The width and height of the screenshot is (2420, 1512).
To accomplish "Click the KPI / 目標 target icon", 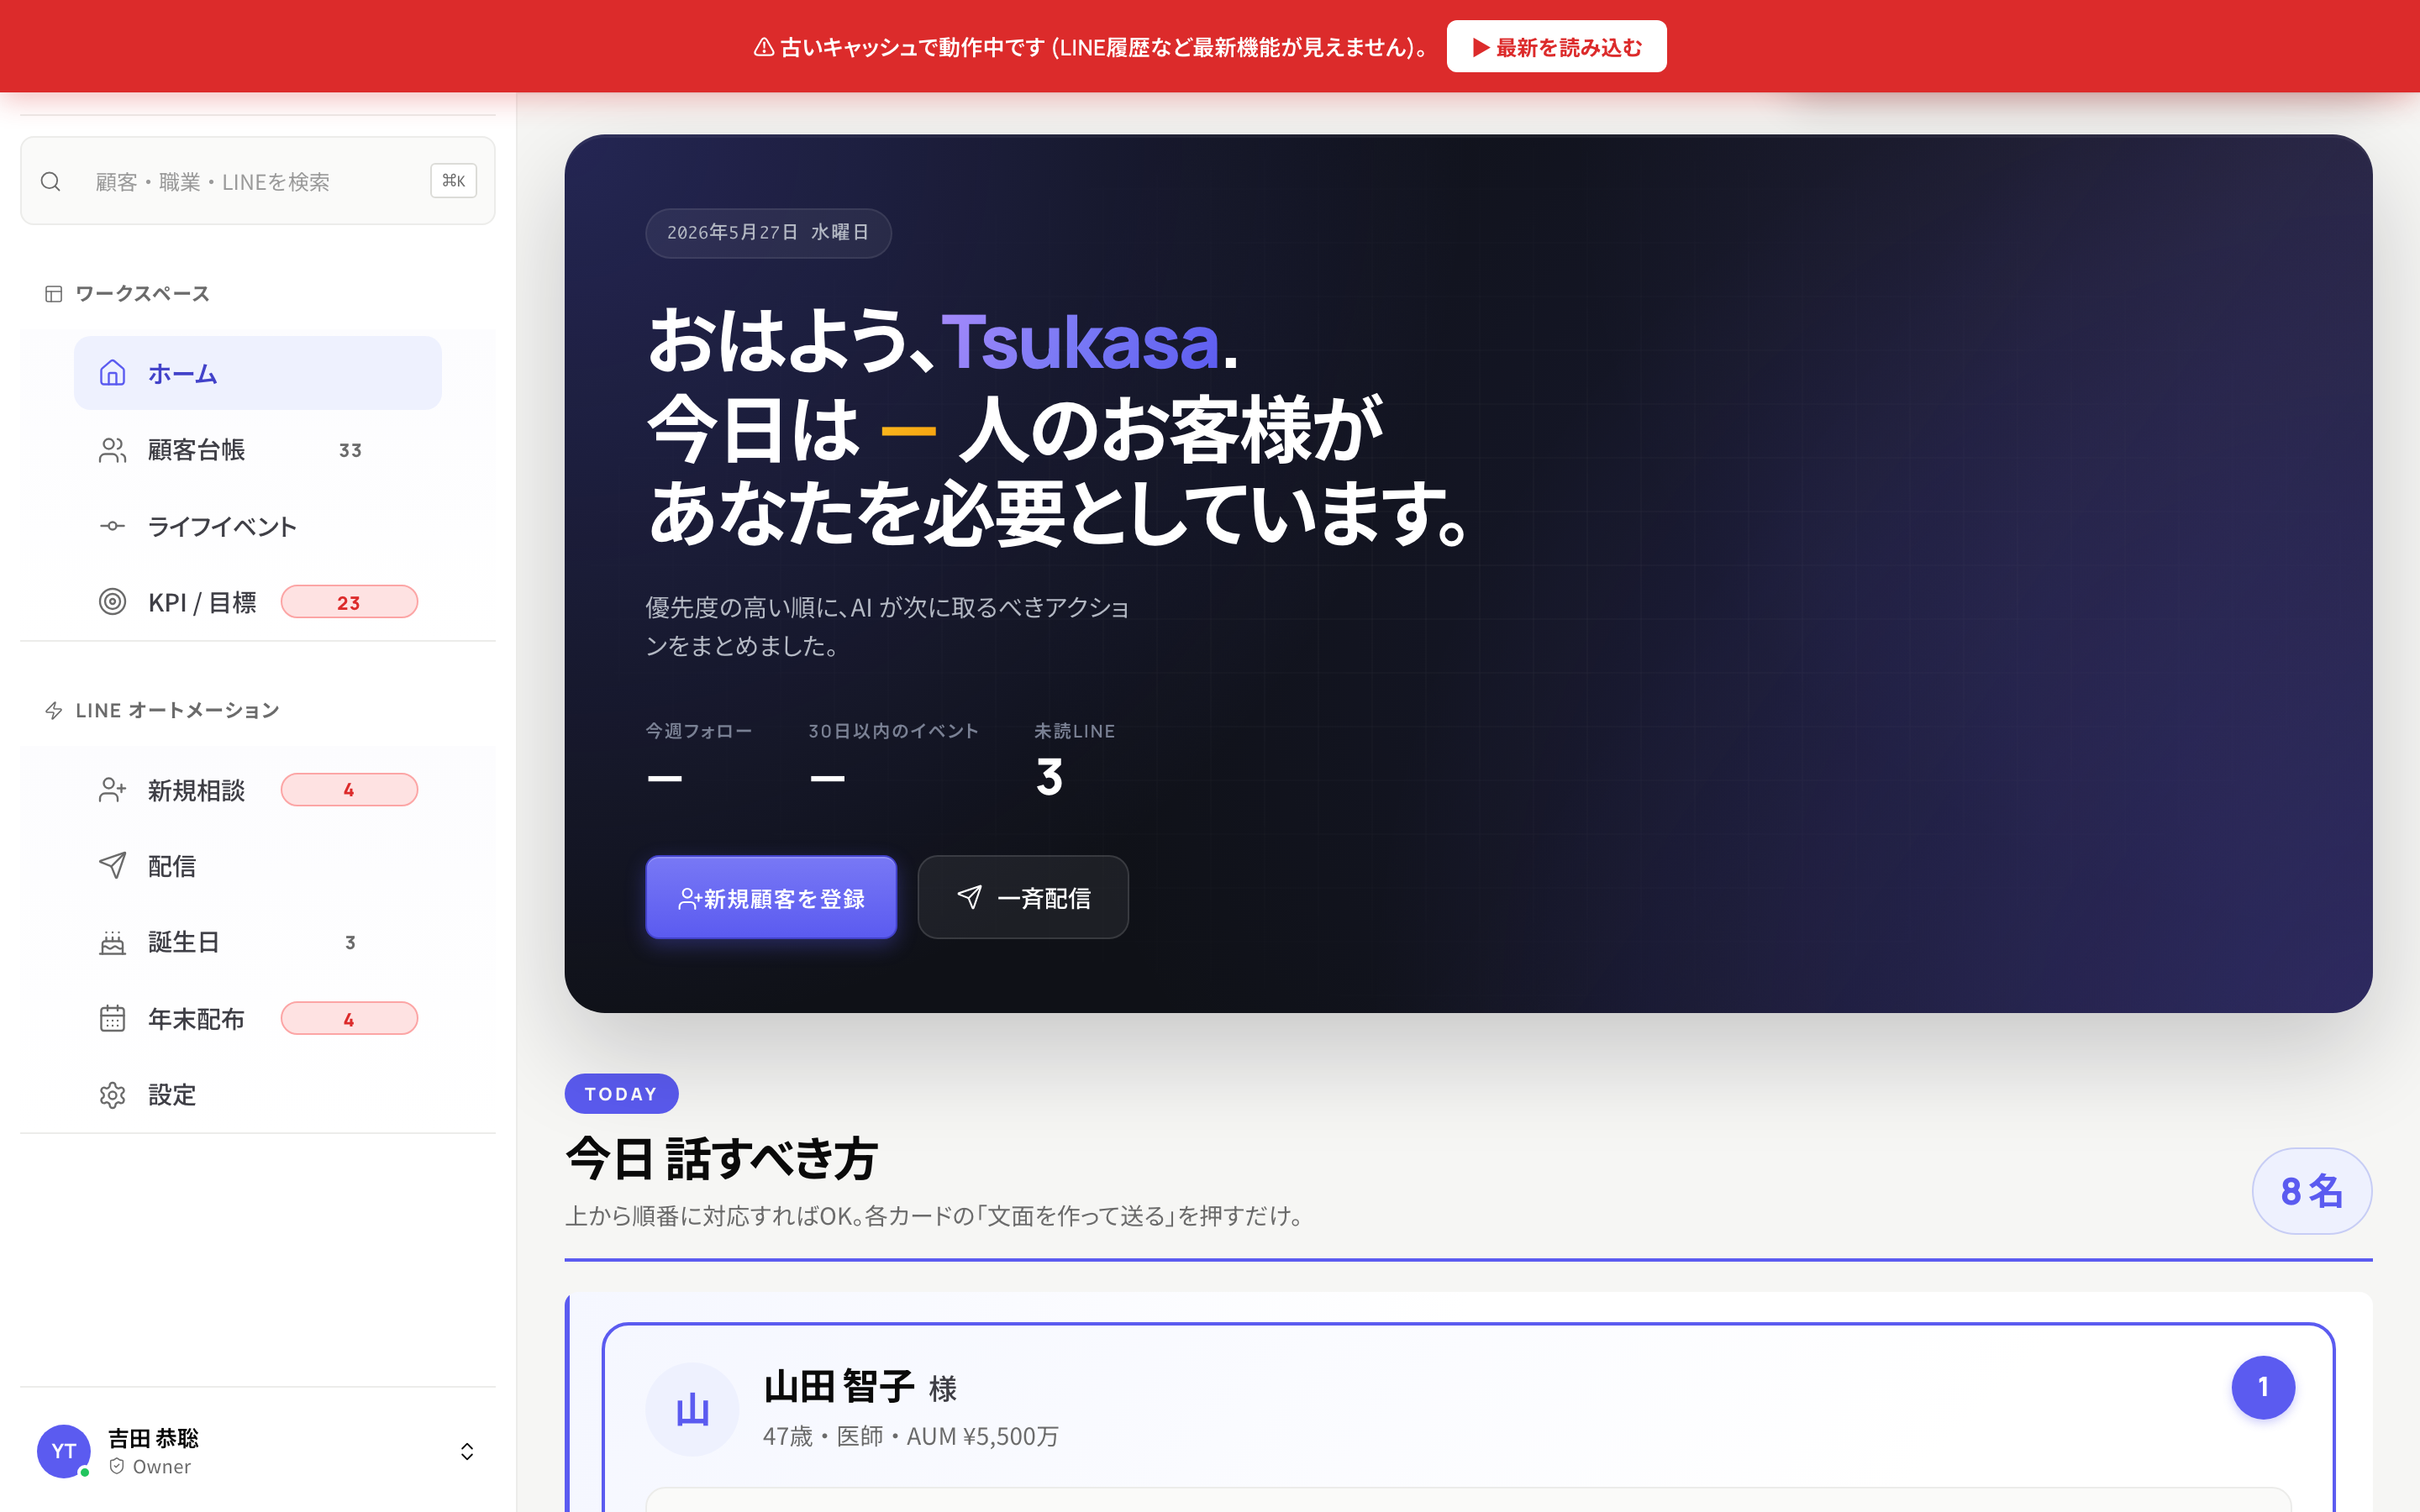I will (x=112, y=602).
